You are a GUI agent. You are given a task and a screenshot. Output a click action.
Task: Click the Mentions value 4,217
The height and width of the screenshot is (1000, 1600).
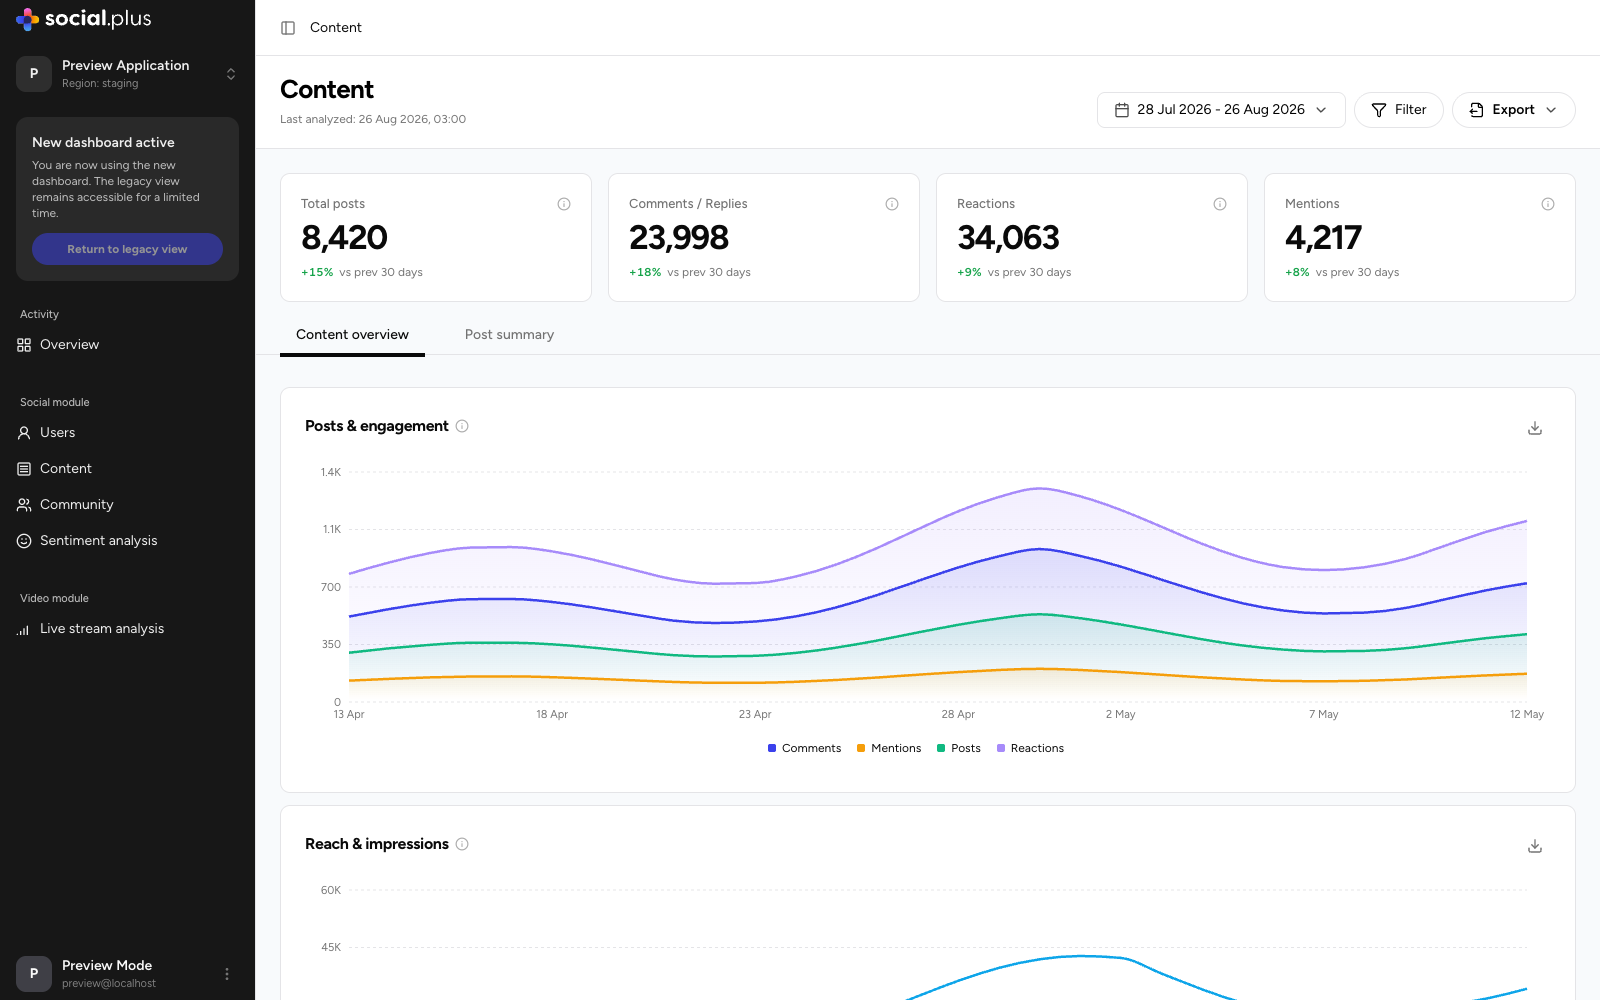pos(1323,238)
